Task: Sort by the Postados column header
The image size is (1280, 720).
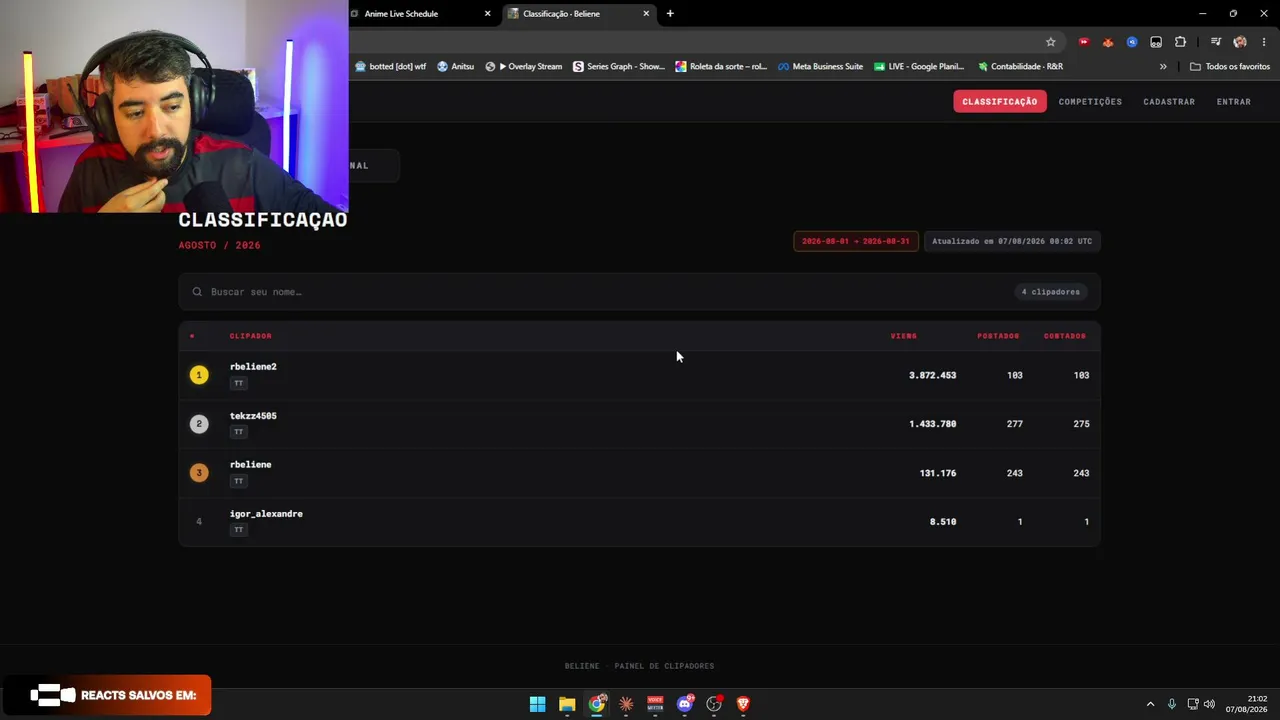Action: (x=998, y=336)
